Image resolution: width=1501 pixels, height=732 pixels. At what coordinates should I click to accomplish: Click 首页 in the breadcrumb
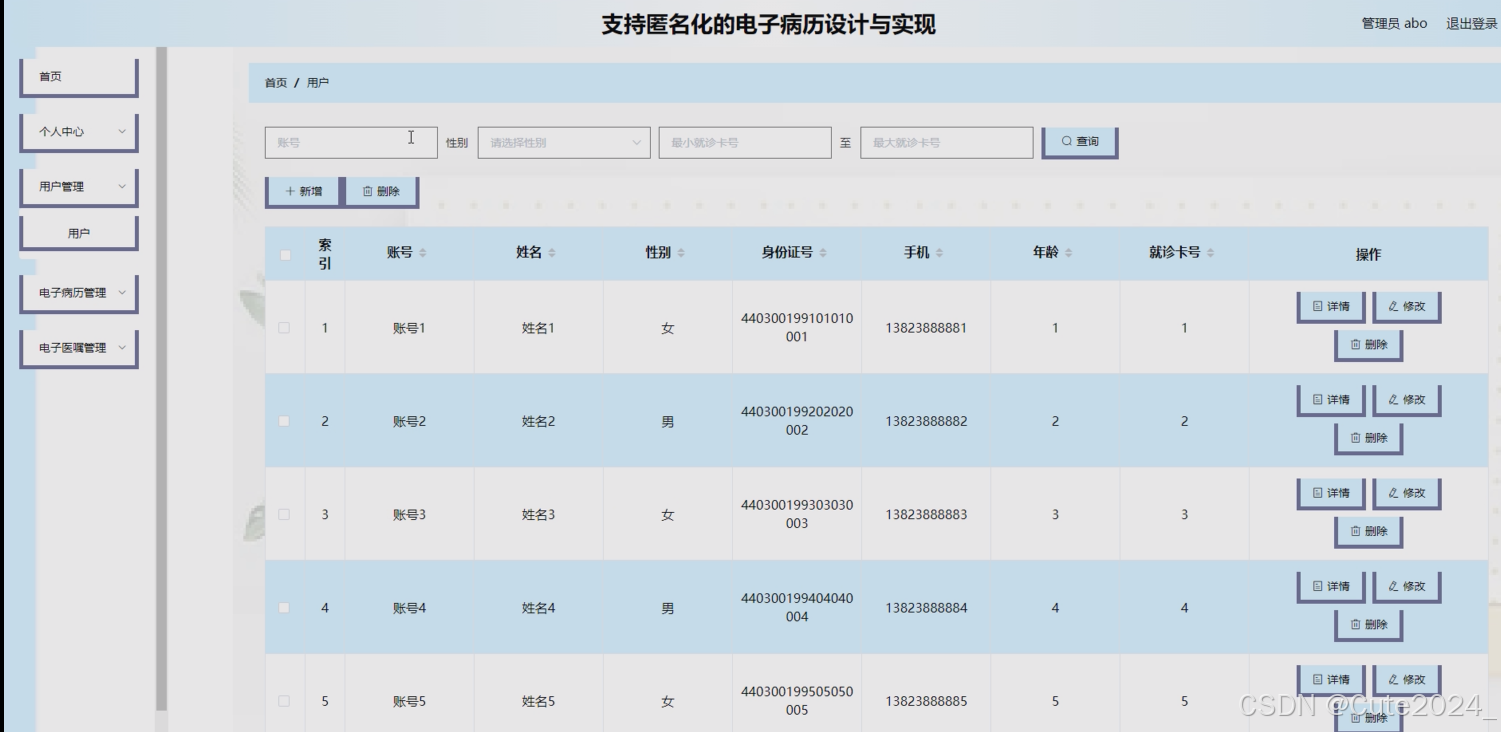(x=276, y=83)
